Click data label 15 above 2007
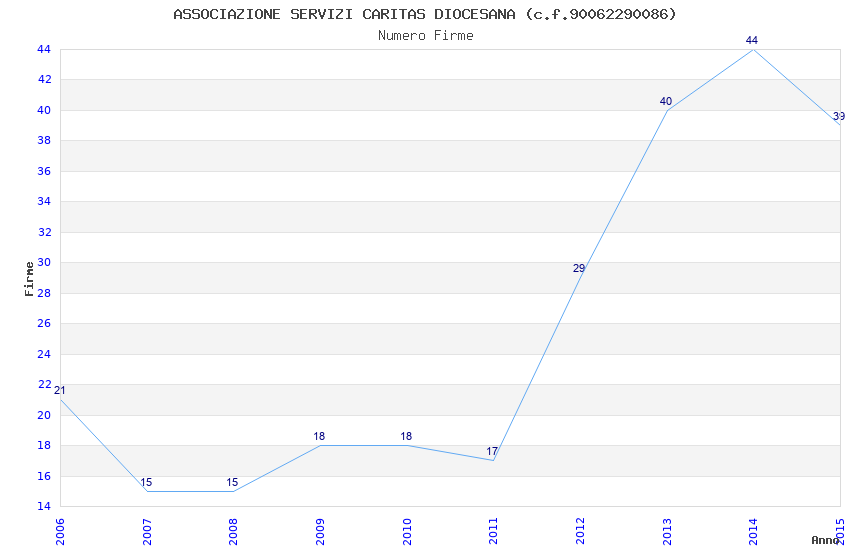The height and width of the screenshot is (550, 850). [146, 482]
